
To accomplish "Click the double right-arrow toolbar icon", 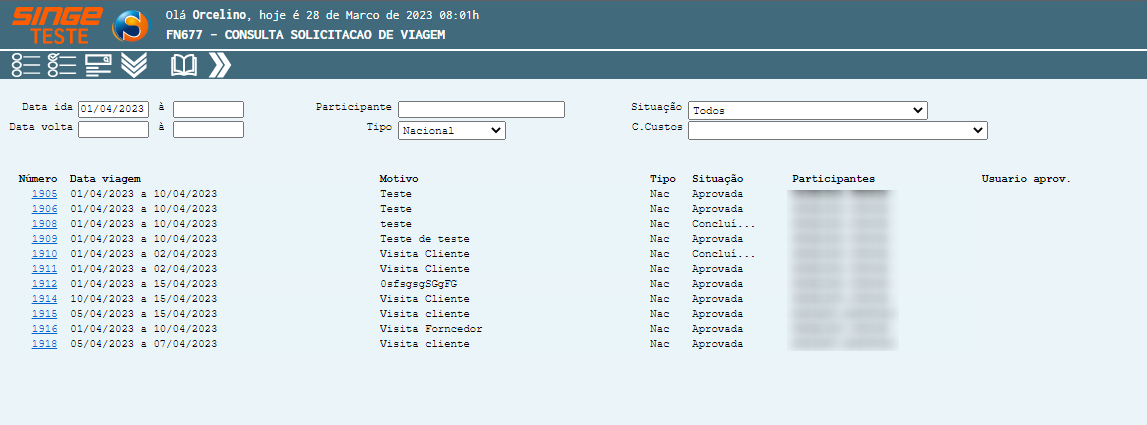I will 220,66.
